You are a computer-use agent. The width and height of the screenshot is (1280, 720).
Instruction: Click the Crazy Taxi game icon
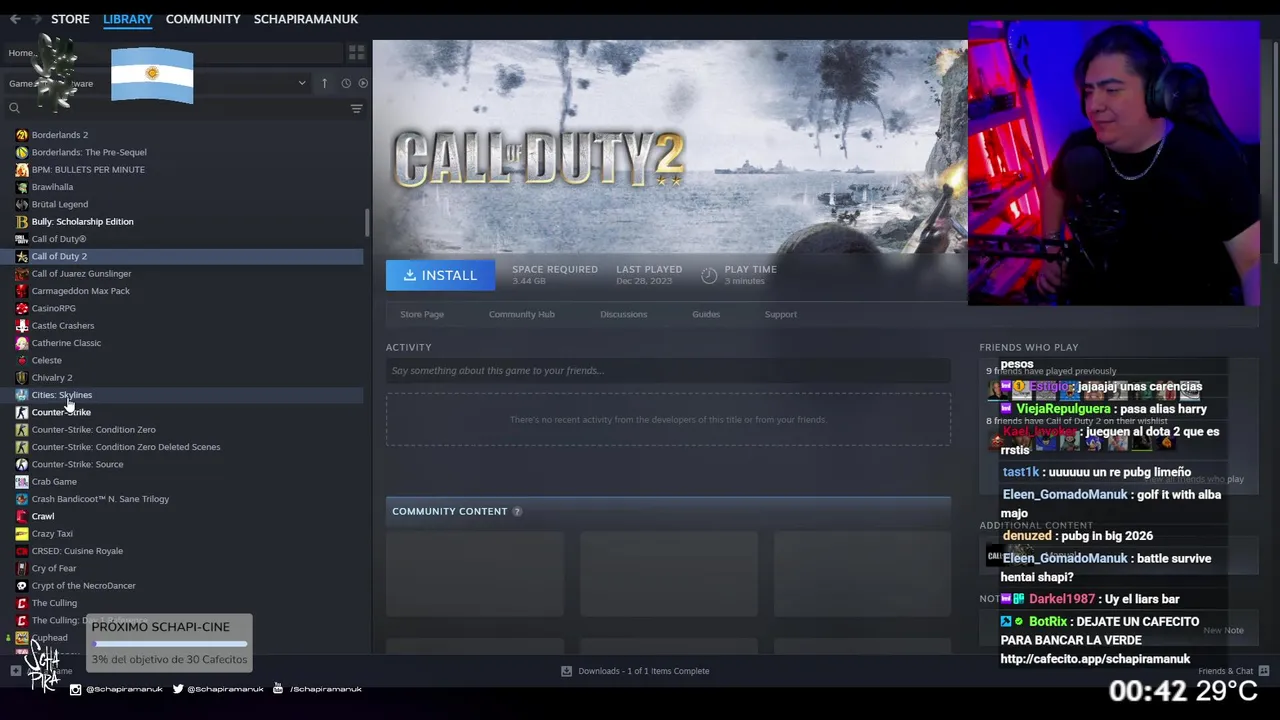(22, 534)
